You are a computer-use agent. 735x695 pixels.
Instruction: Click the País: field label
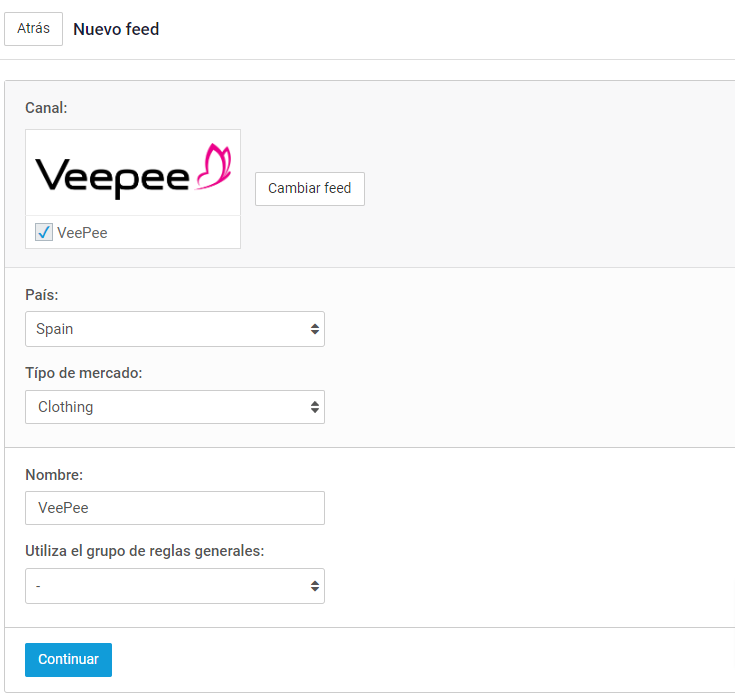tap(42, 295)
